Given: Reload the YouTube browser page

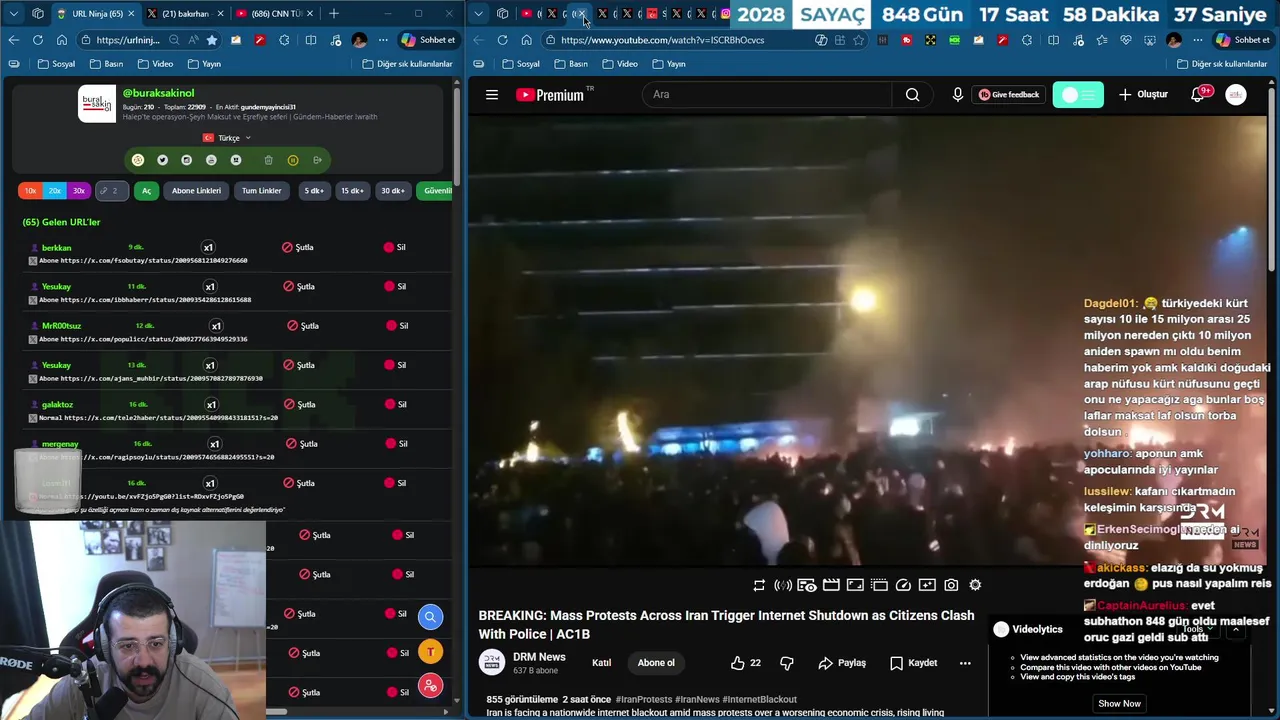Looking at the screenshot, I should 502,40.
